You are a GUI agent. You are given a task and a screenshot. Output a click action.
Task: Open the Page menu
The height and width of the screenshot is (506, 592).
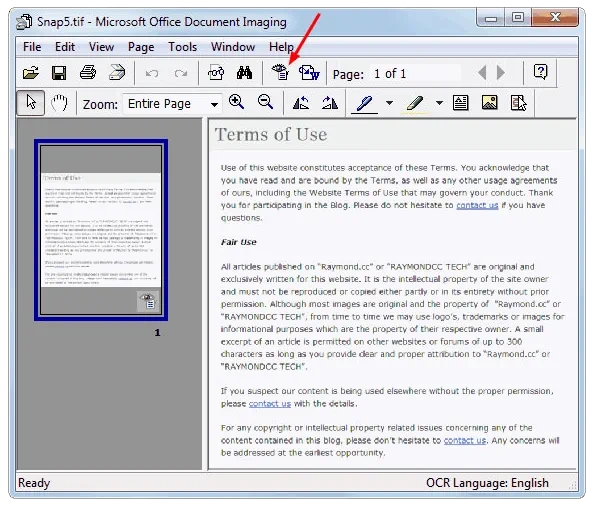[141, 47]
